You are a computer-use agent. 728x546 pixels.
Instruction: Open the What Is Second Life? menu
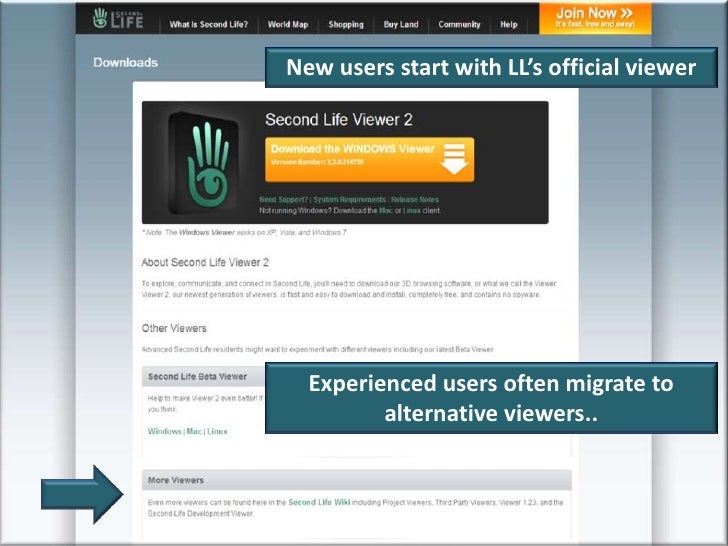tap(208, 25)
